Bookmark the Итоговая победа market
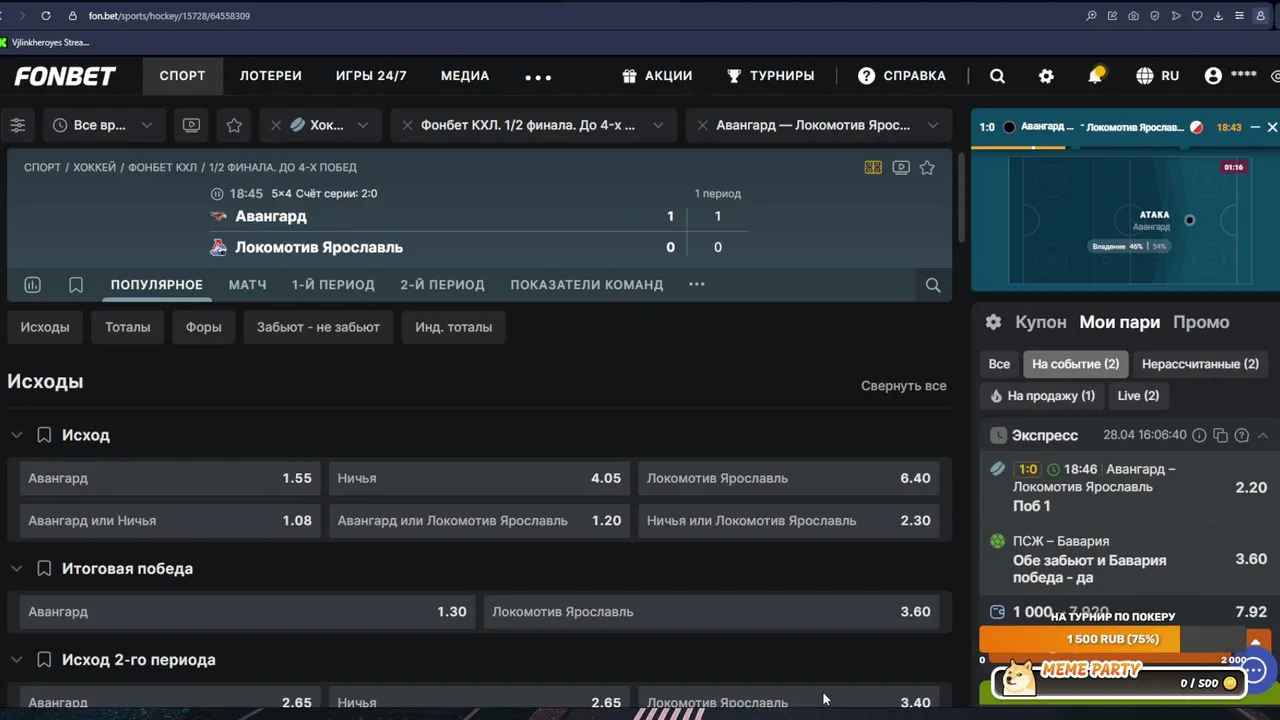Image resolution: width=1280 pixels, height=720 pixels. 44,569
